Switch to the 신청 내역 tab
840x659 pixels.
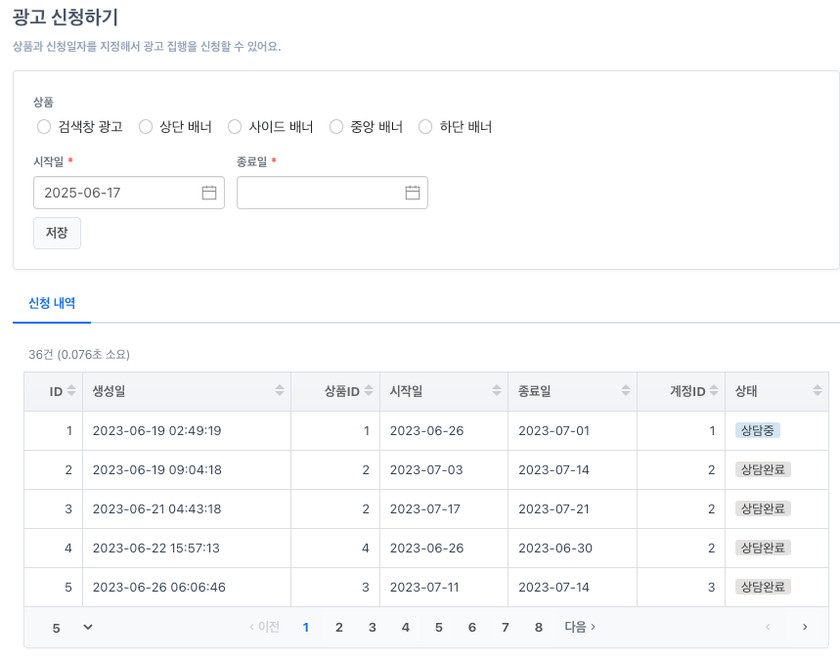coord(52,304)
